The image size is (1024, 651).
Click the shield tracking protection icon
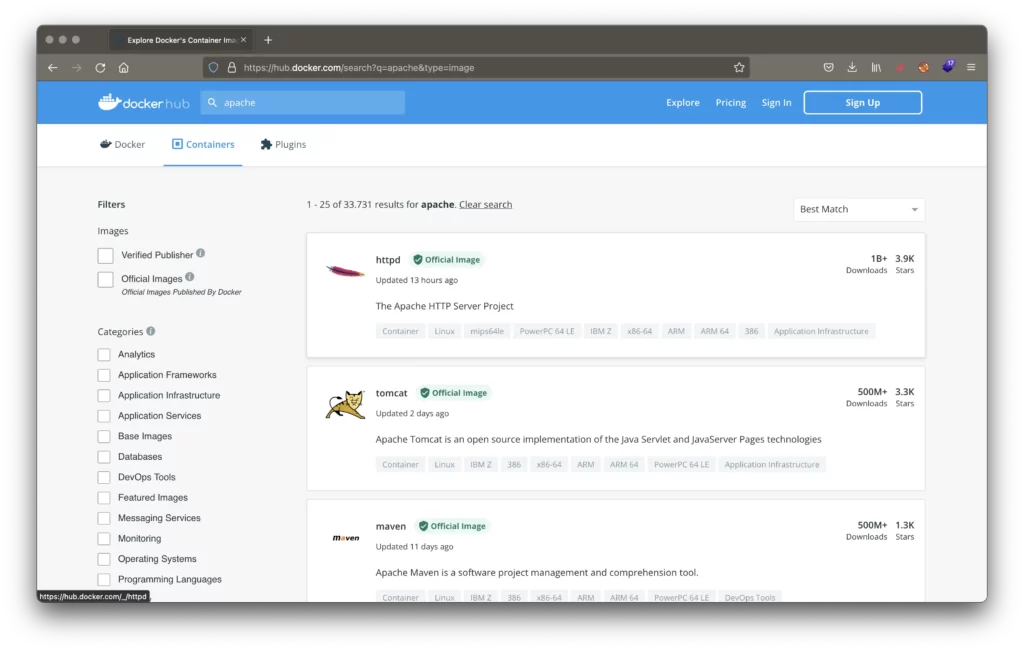coord(213,67)
